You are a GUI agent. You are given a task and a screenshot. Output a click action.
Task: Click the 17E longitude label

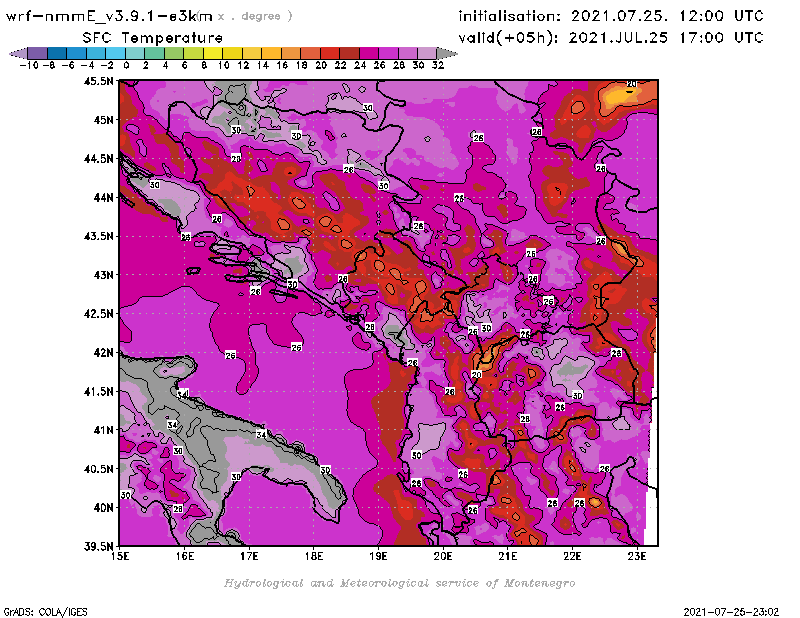(x=249, y=556)
